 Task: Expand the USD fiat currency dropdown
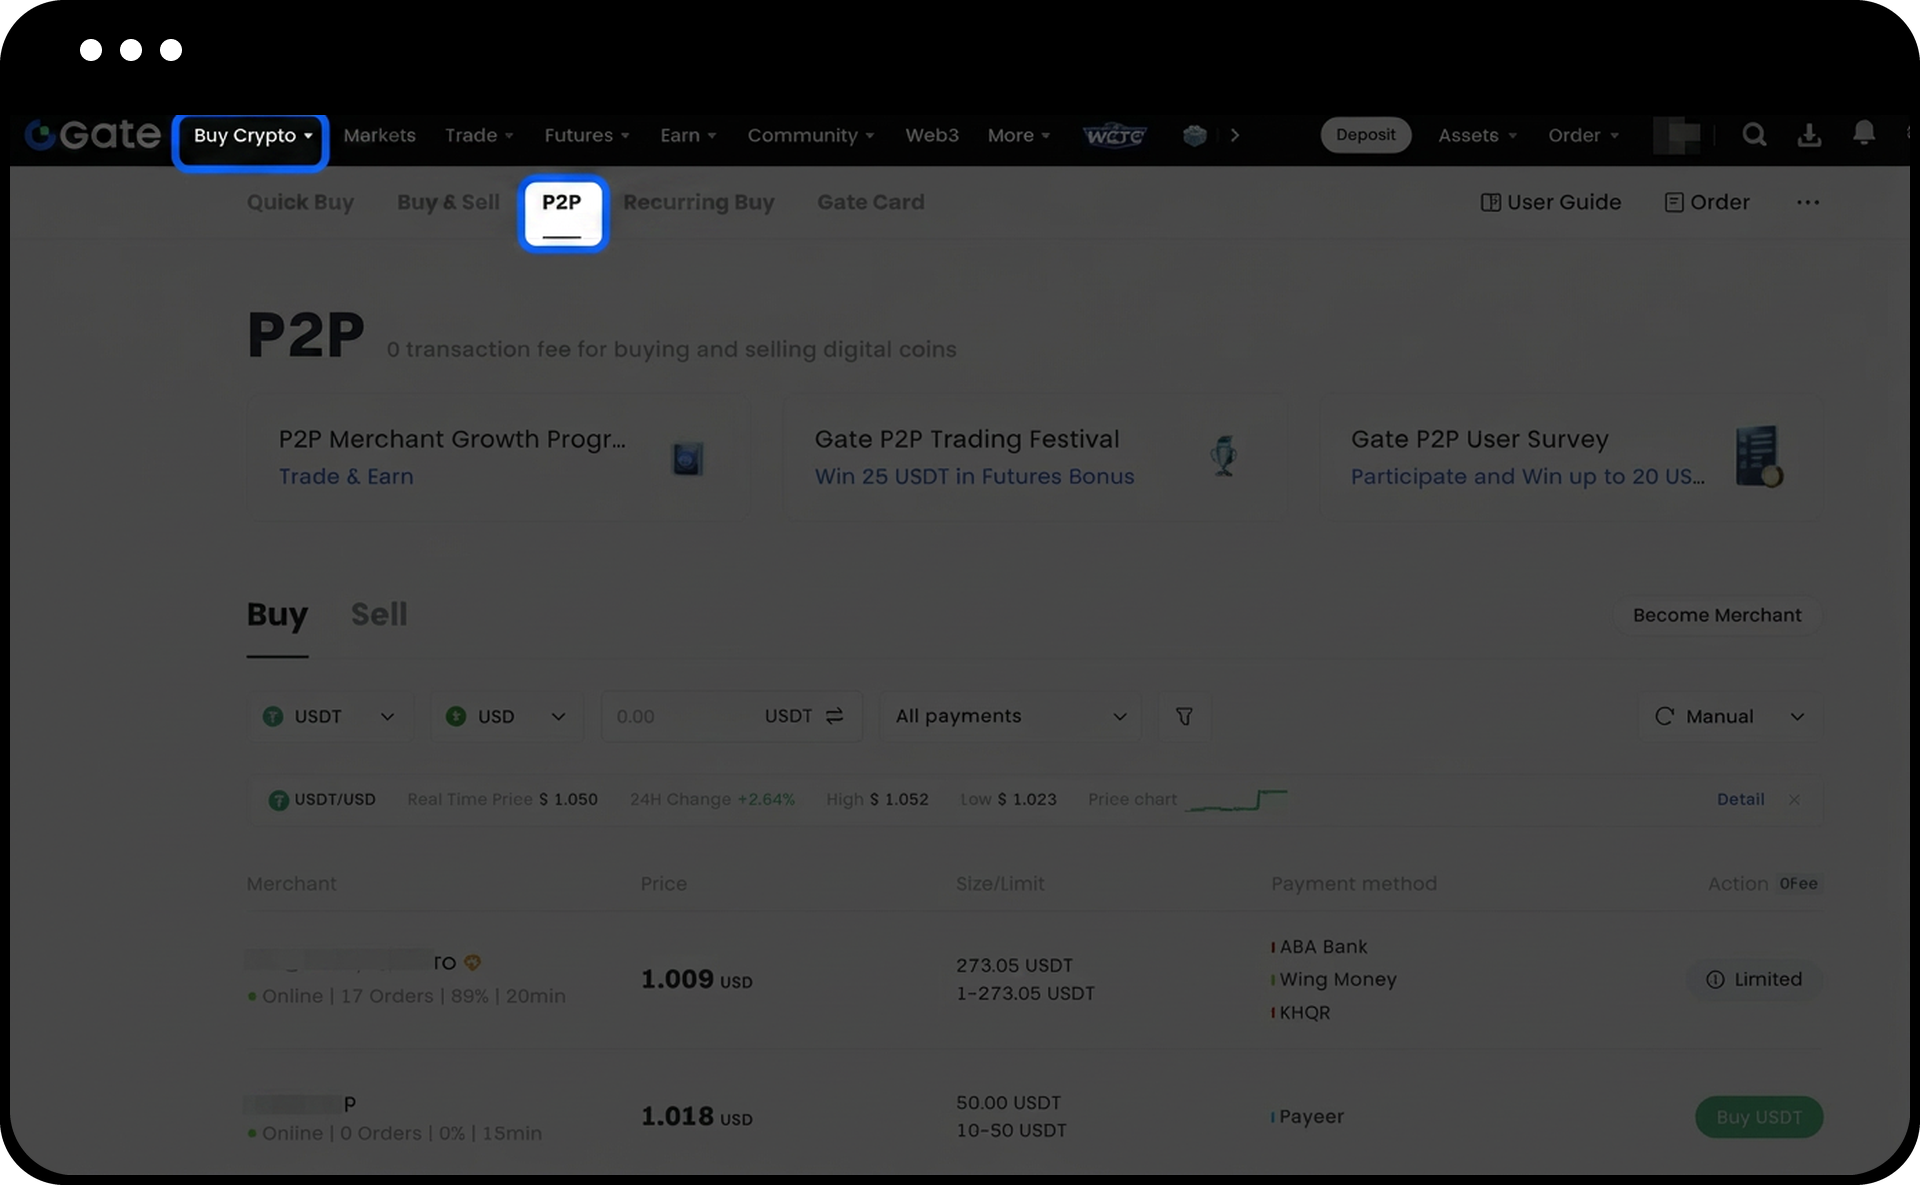click(x=506, y=716)
